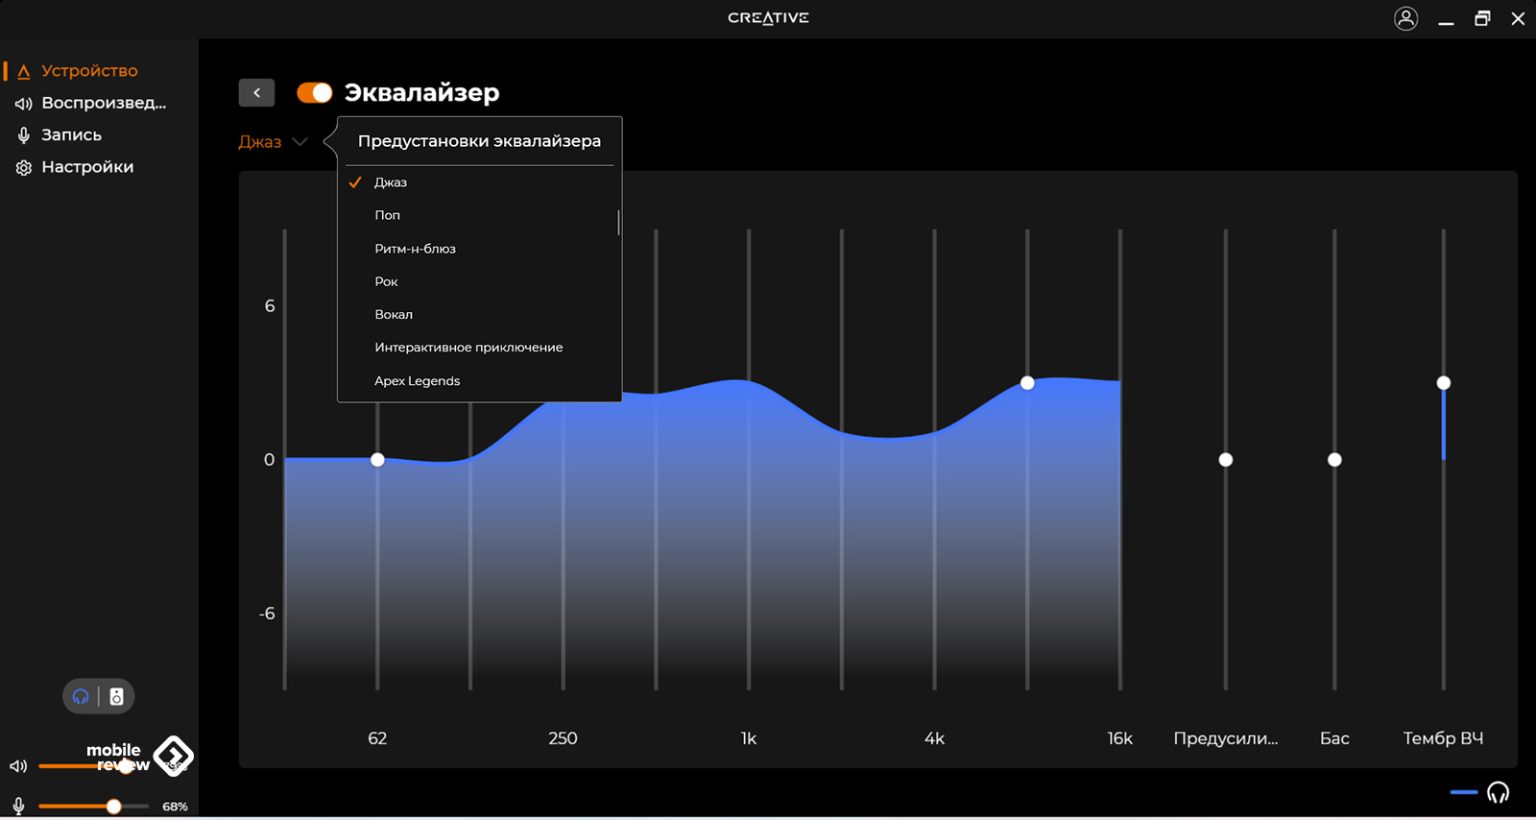
Task: Collapse the Джаз preset dropdown chevron
Action: pyautogui.click(x=299, y=142)
